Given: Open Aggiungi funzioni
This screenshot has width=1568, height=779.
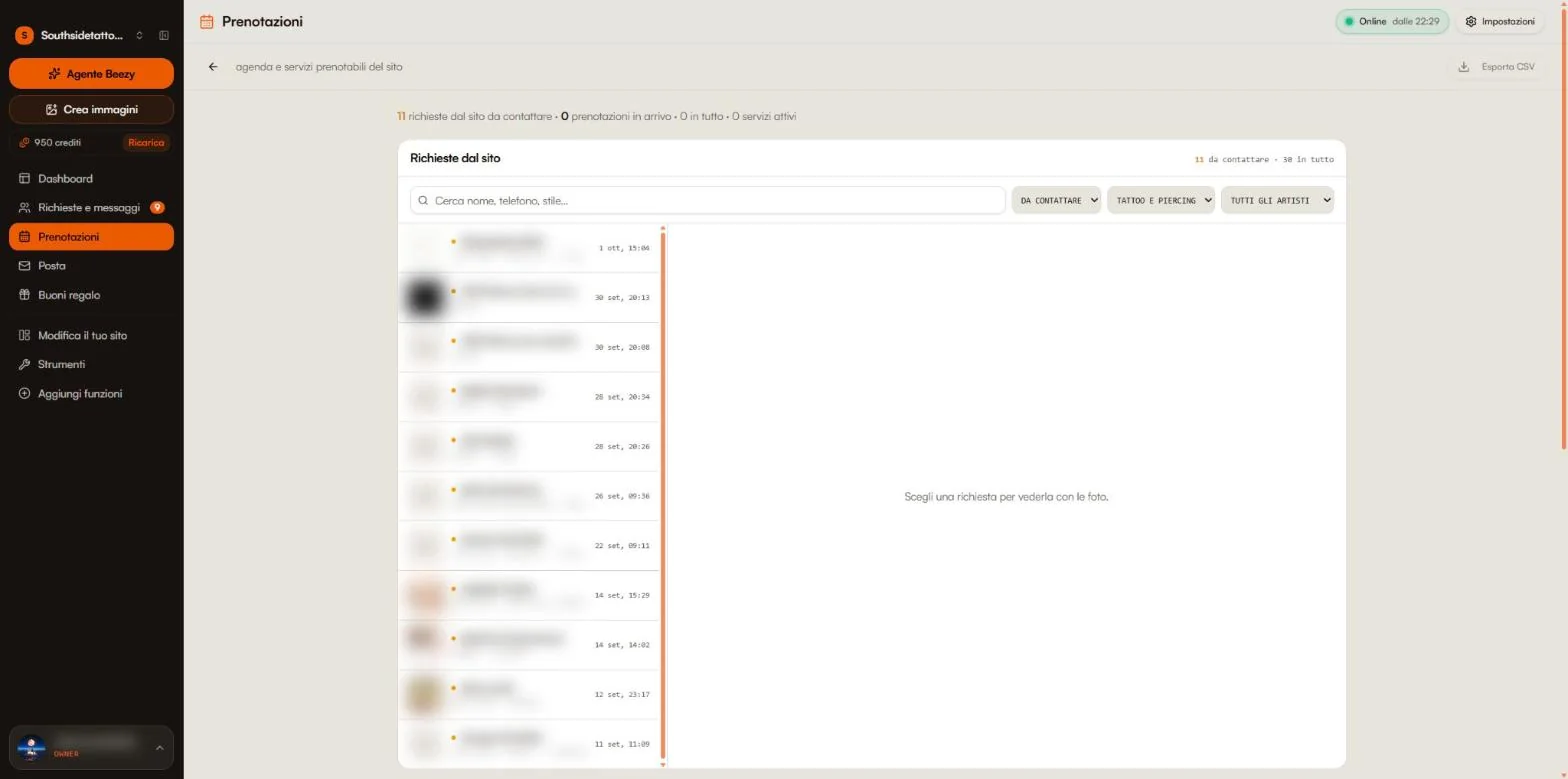Looking at the screenshot, I should point(91,394).
